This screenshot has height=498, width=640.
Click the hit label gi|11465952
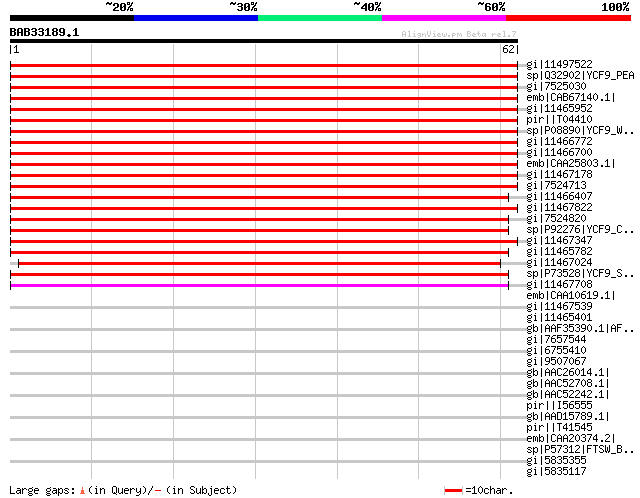click(559, 108)
